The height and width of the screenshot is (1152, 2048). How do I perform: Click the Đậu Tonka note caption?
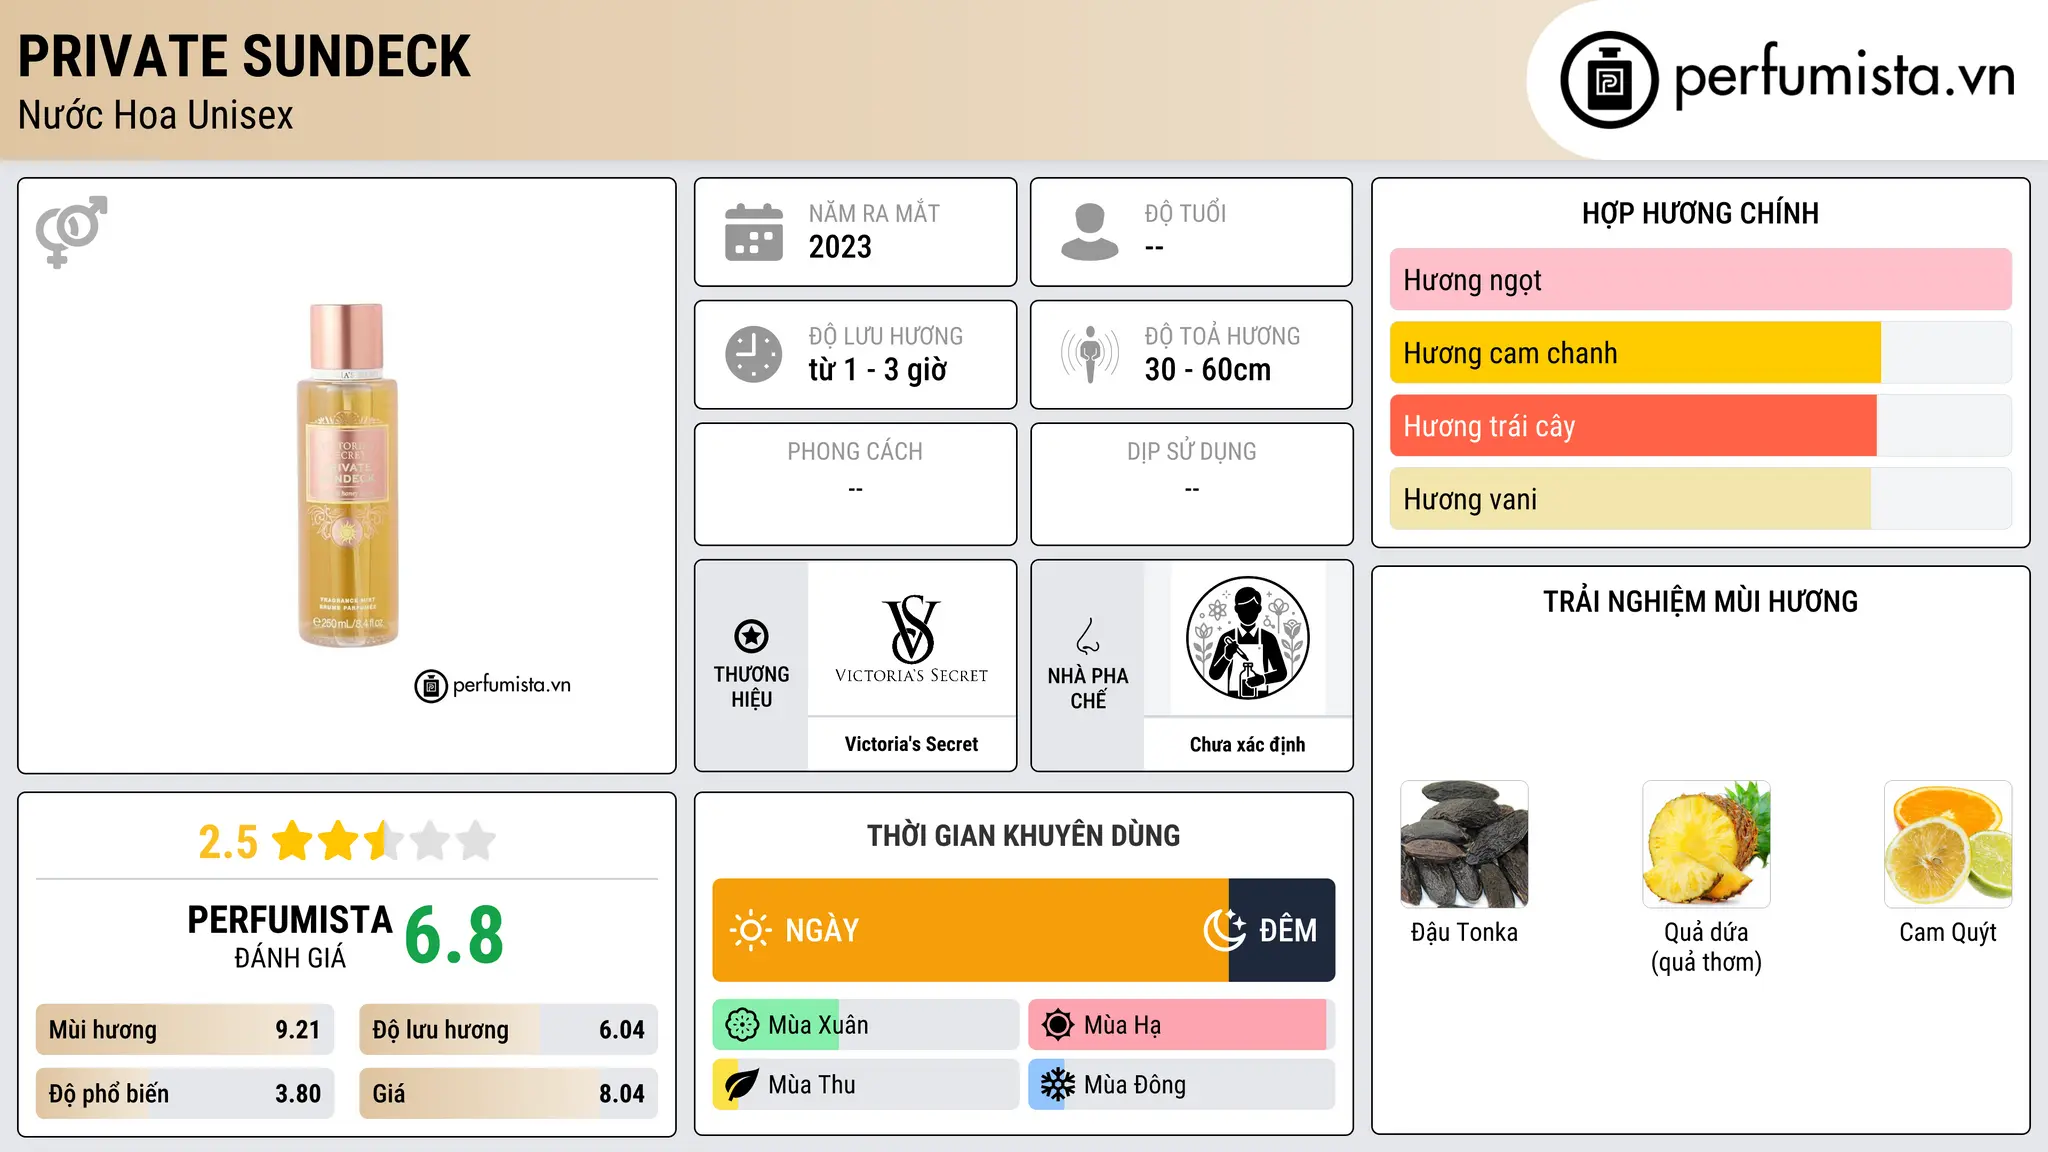1464,932
